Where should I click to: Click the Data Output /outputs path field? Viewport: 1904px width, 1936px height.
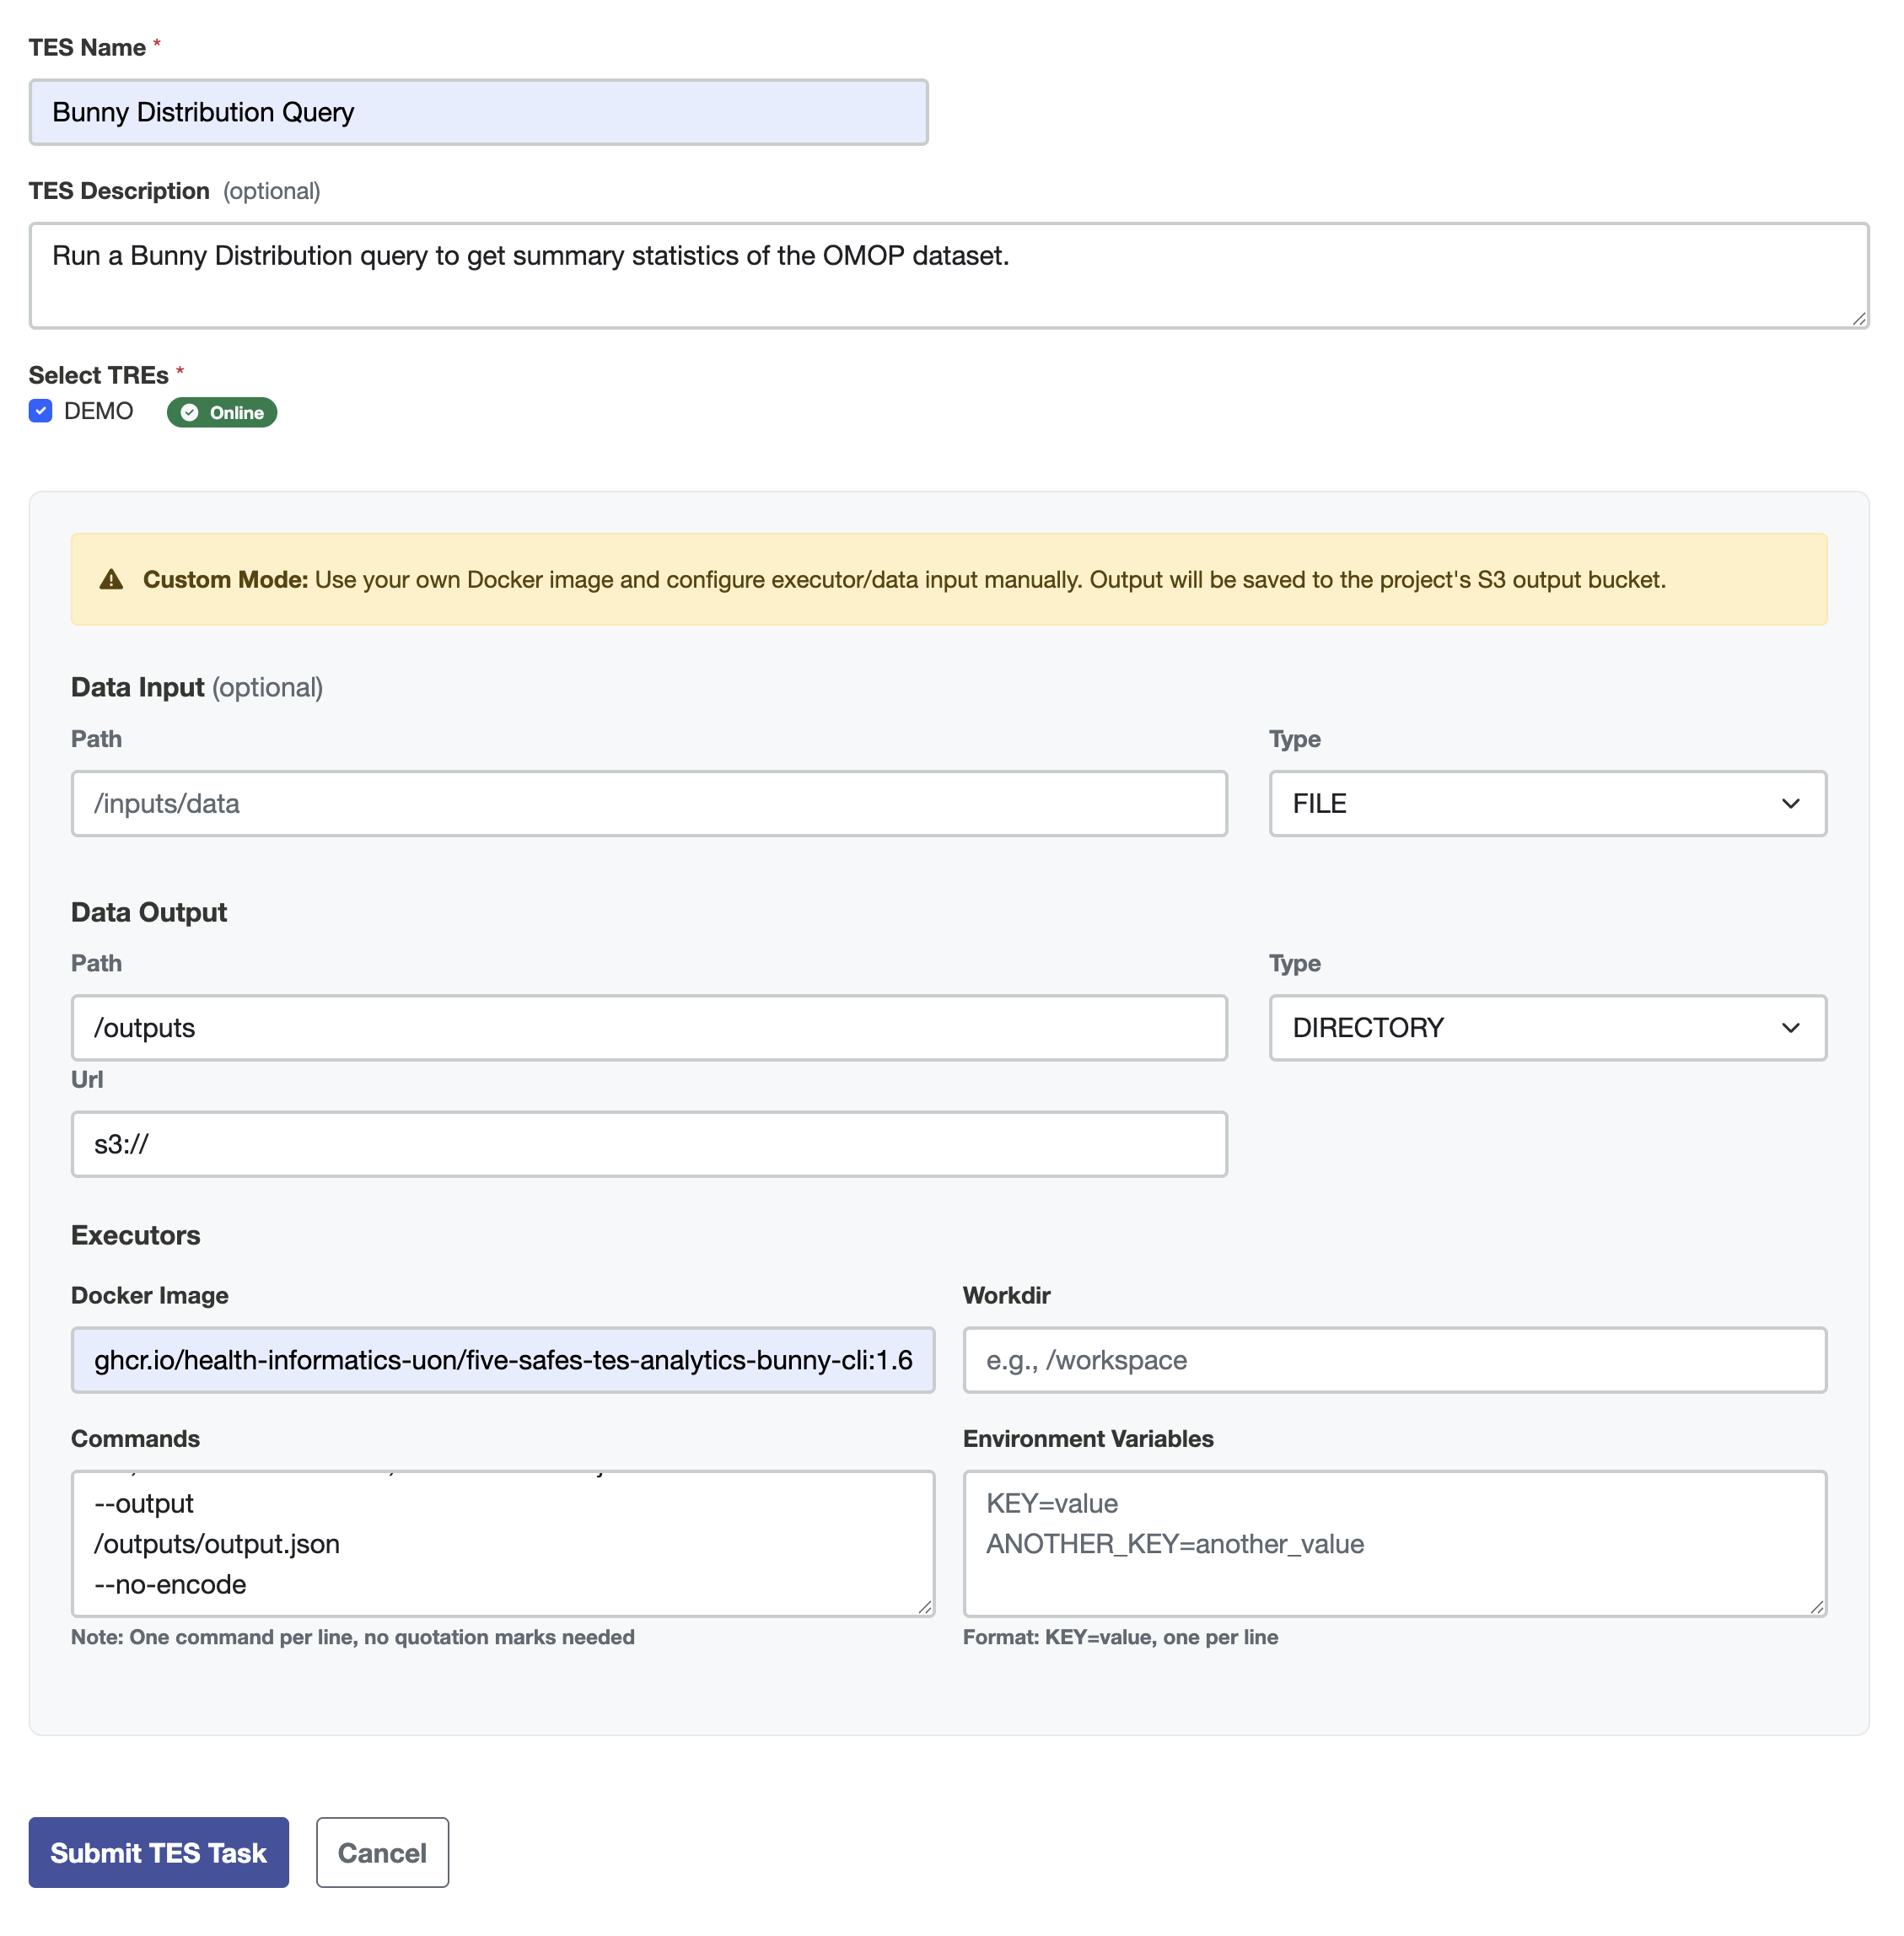coord(648,1028)
